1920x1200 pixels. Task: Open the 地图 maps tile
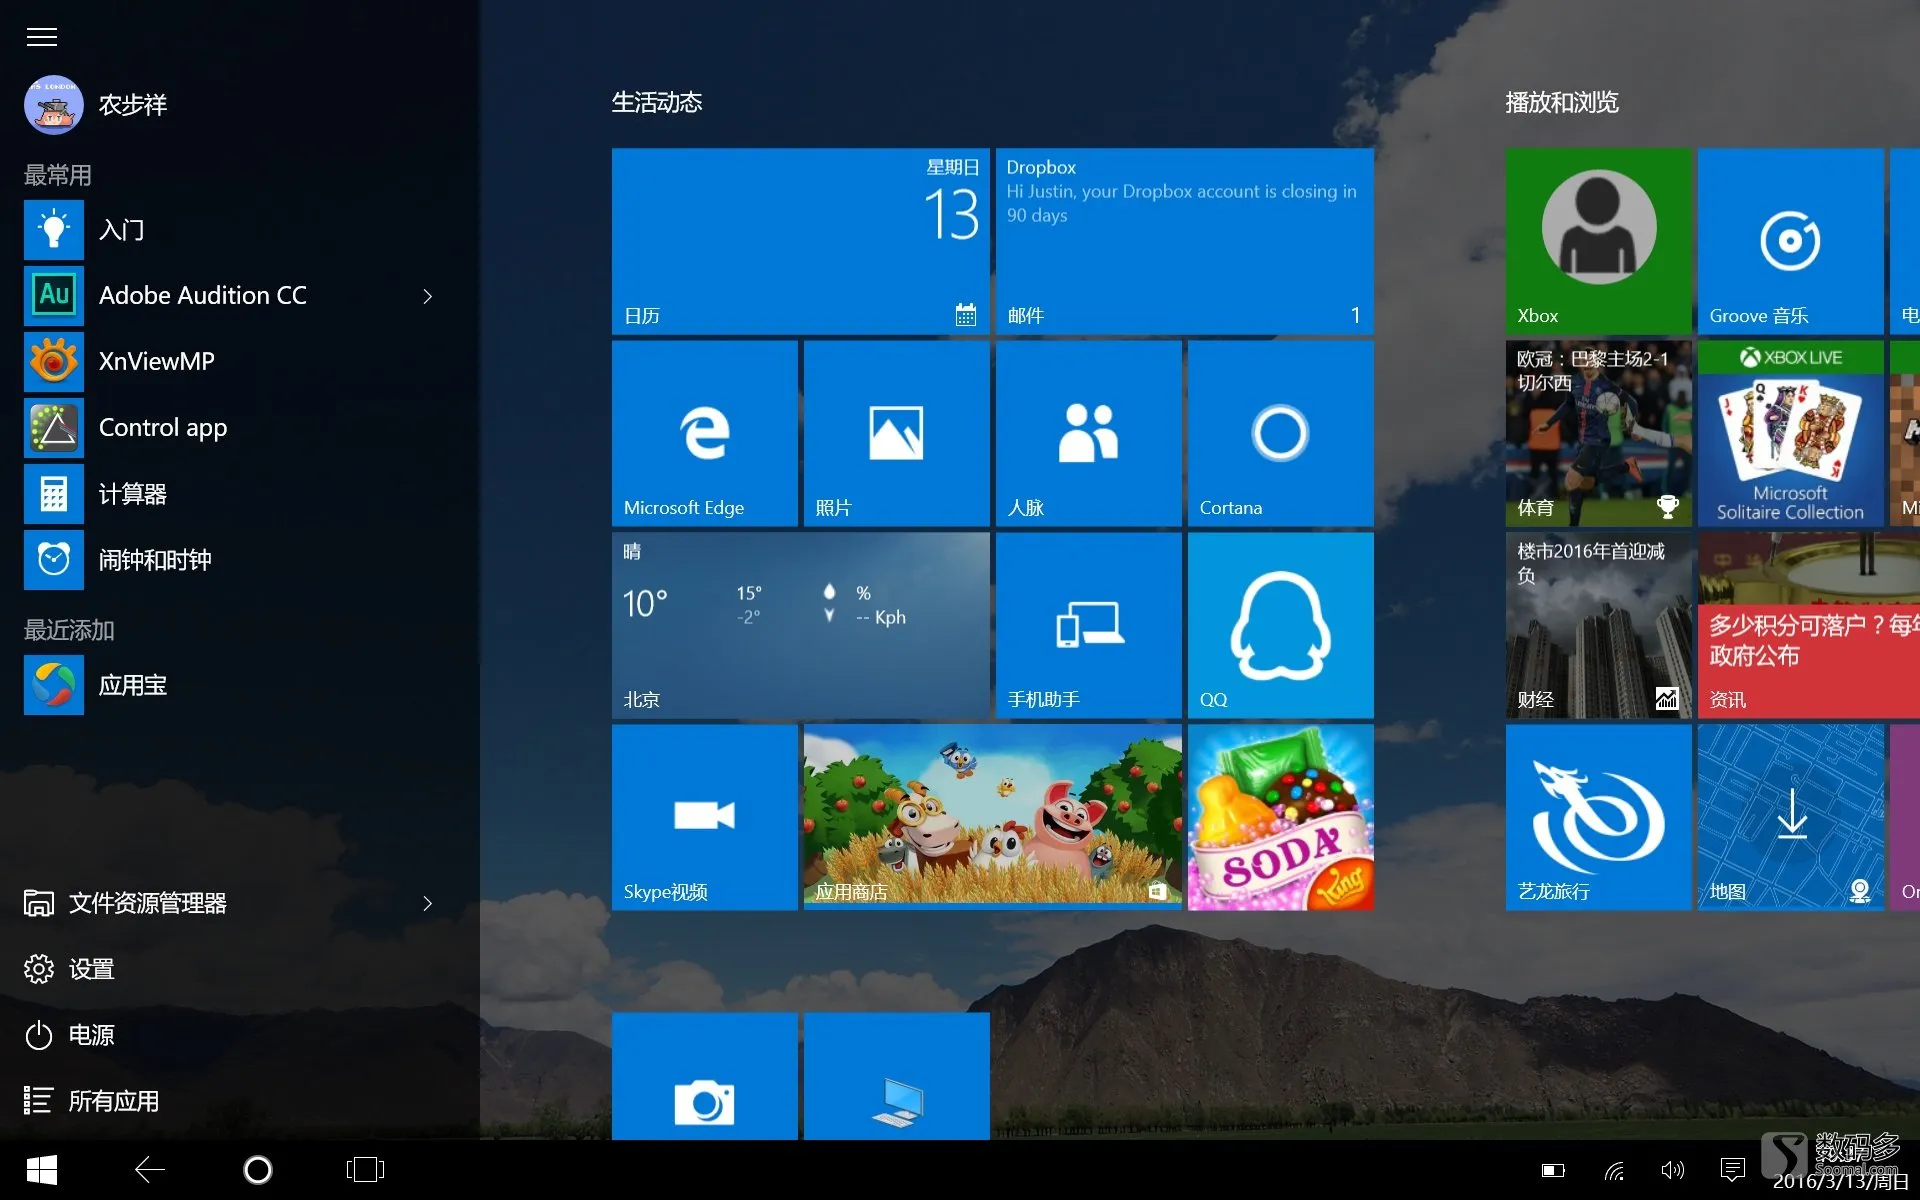click(x=1790, y=817)
